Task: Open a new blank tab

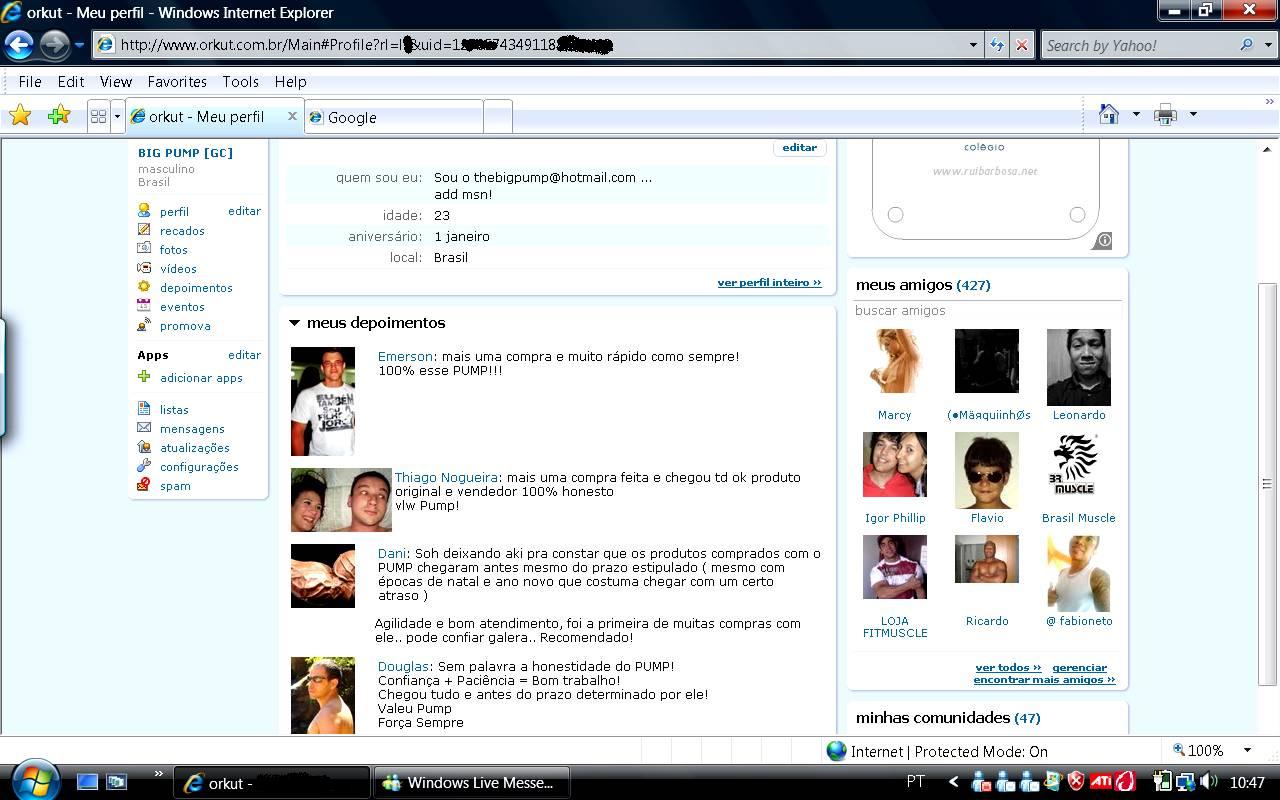Action: [498, 117]
